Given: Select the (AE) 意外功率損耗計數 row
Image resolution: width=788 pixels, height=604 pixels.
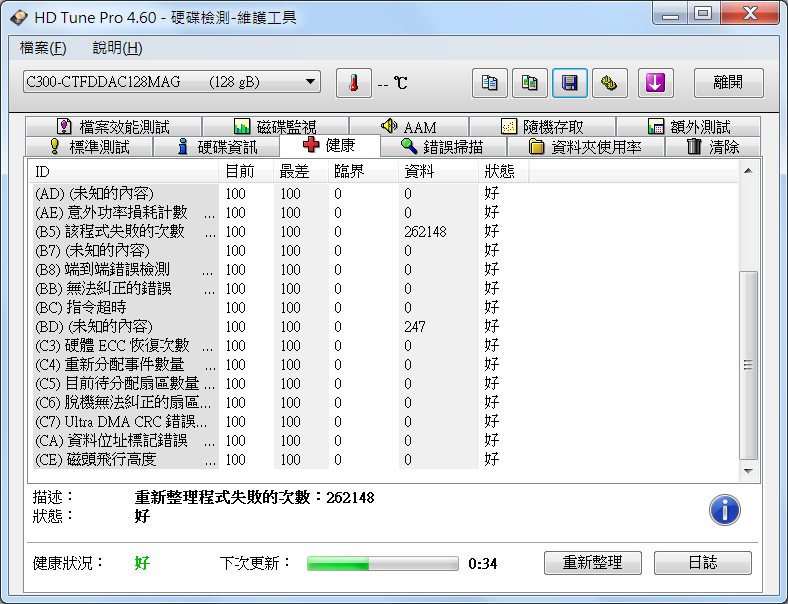Looking at the screenshot, I should pyautogui.click(x=384, y=213).
